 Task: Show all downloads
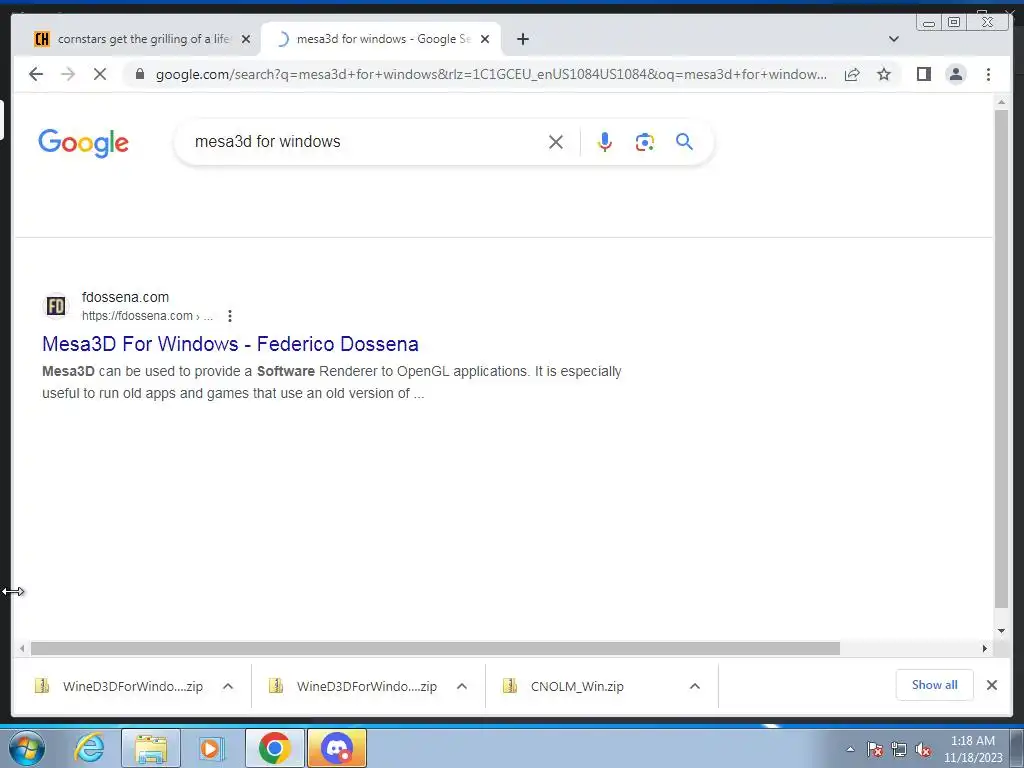935,685
